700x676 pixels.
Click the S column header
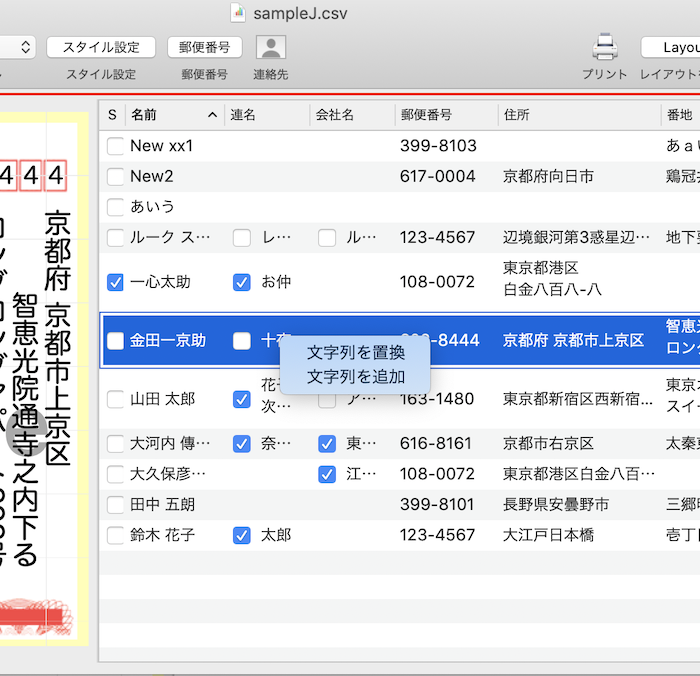tap(112, 115)
